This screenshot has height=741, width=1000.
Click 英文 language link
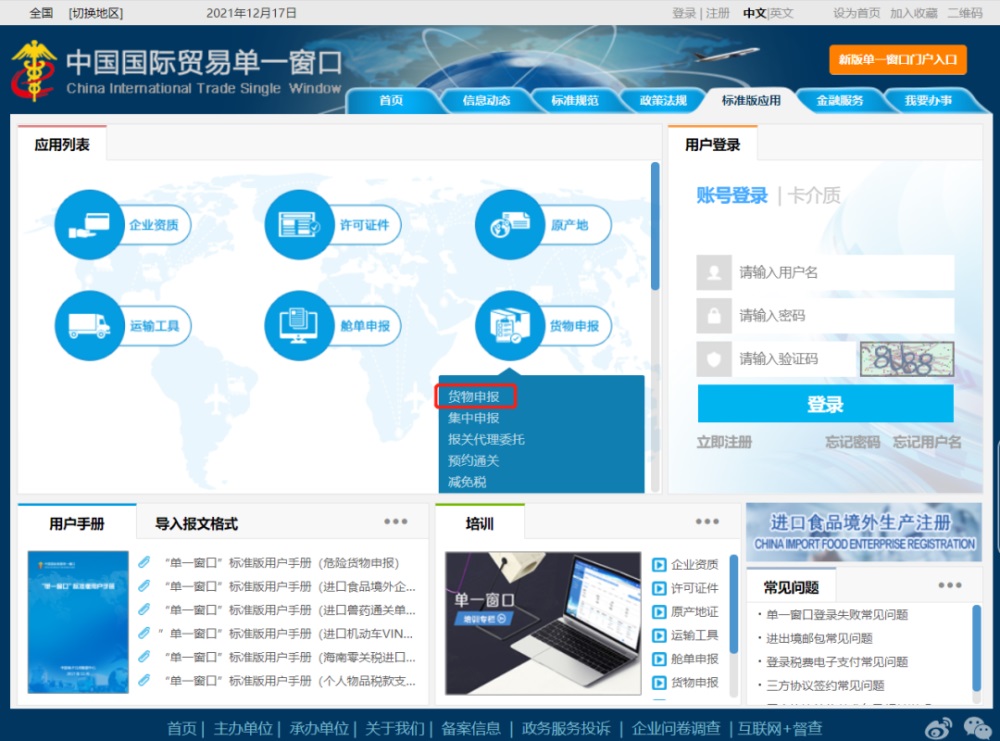tap(782, 13)
